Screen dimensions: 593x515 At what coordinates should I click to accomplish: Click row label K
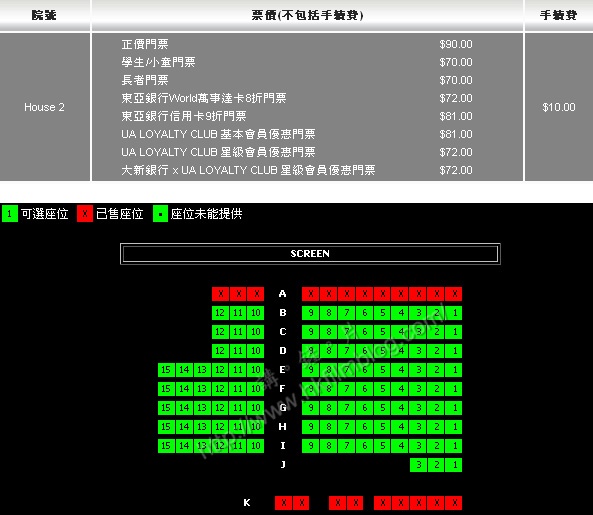[247, 503]
